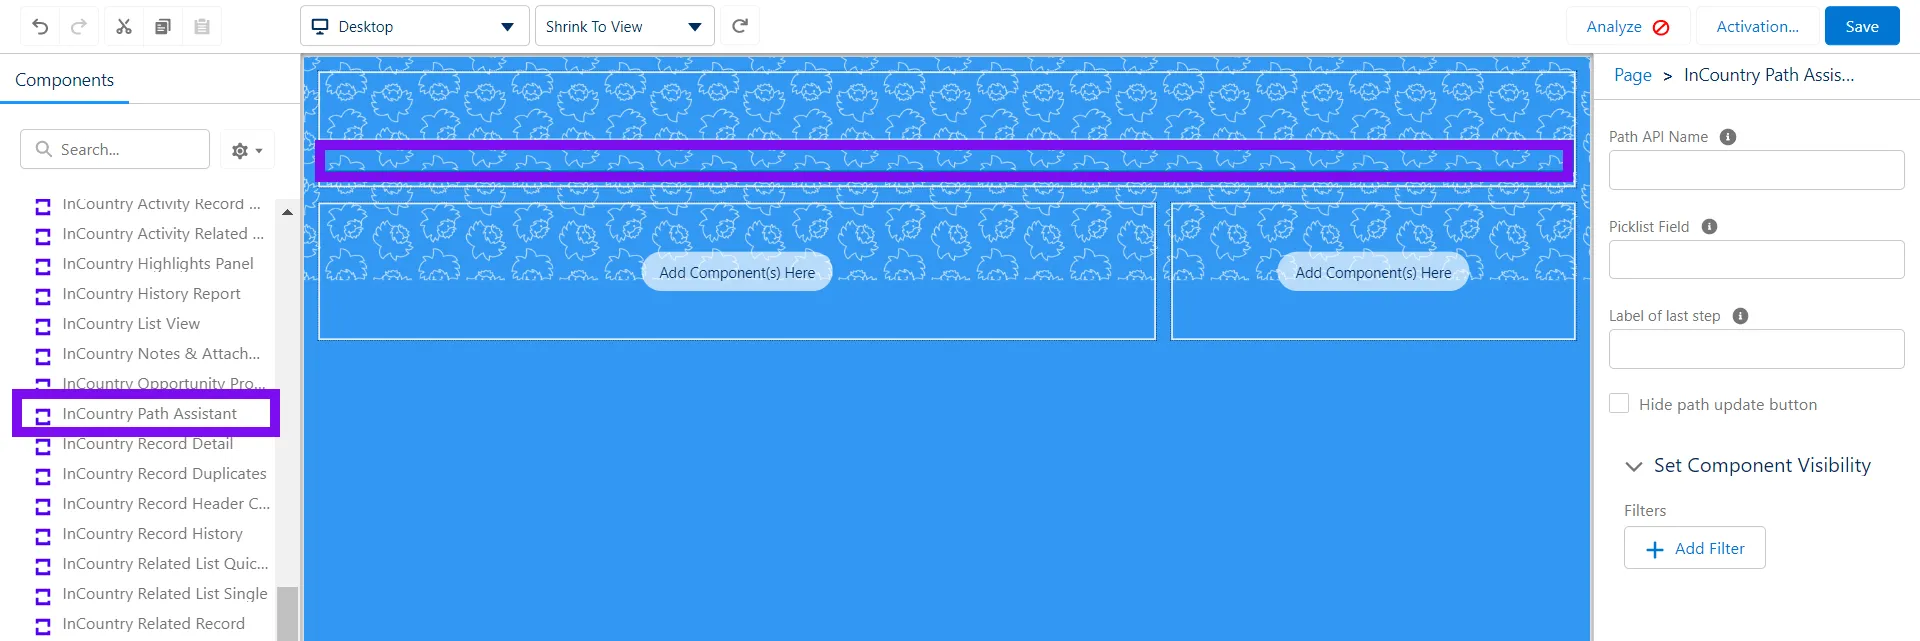Image resolution: width=1920 pixels, height=641 pixels.
Task: Open the Desktop form factor dropdown
Action: click(x=414, y=27)
